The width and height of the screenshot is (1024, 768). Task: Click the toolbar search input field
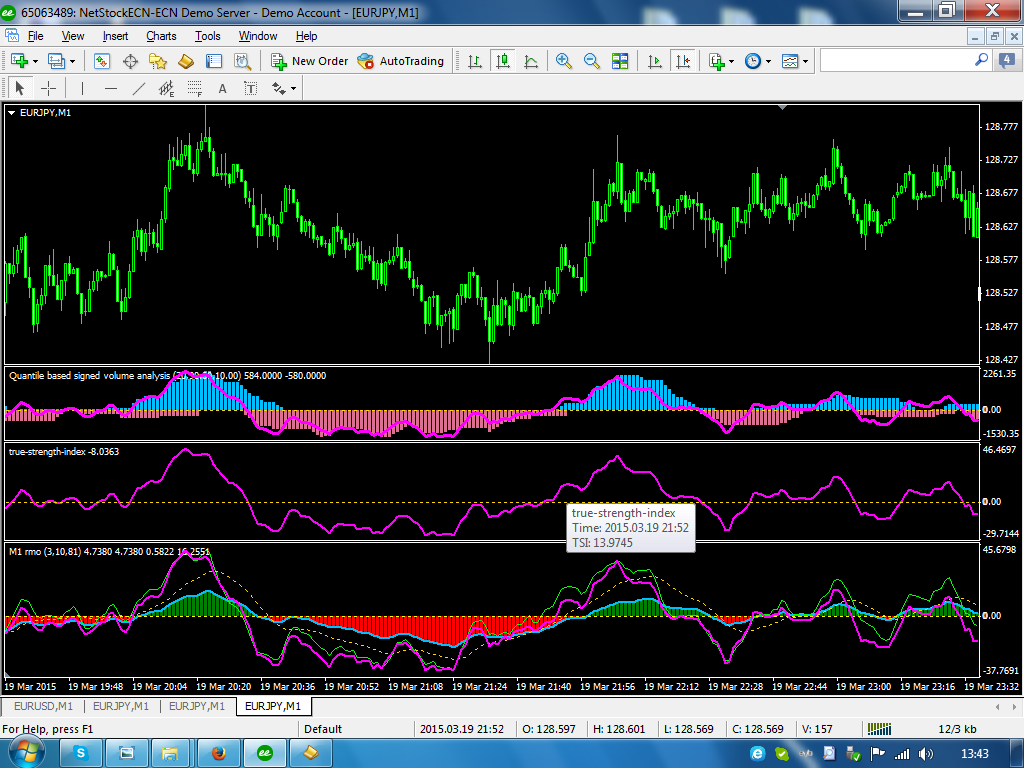point(897,61)
